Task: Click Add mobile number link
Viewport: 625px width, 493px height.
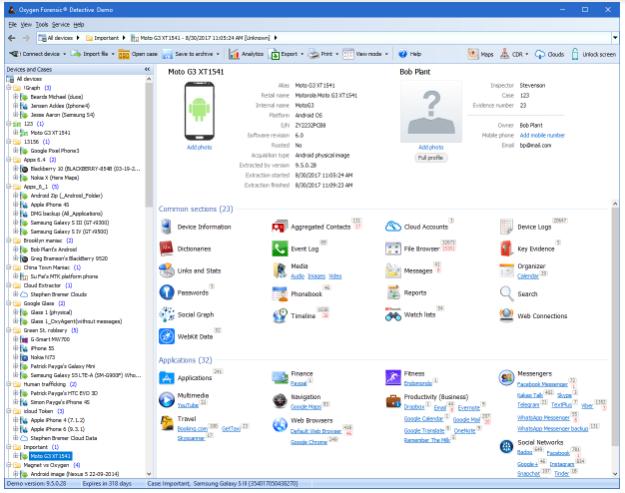Action: click(x=542, y=135)
